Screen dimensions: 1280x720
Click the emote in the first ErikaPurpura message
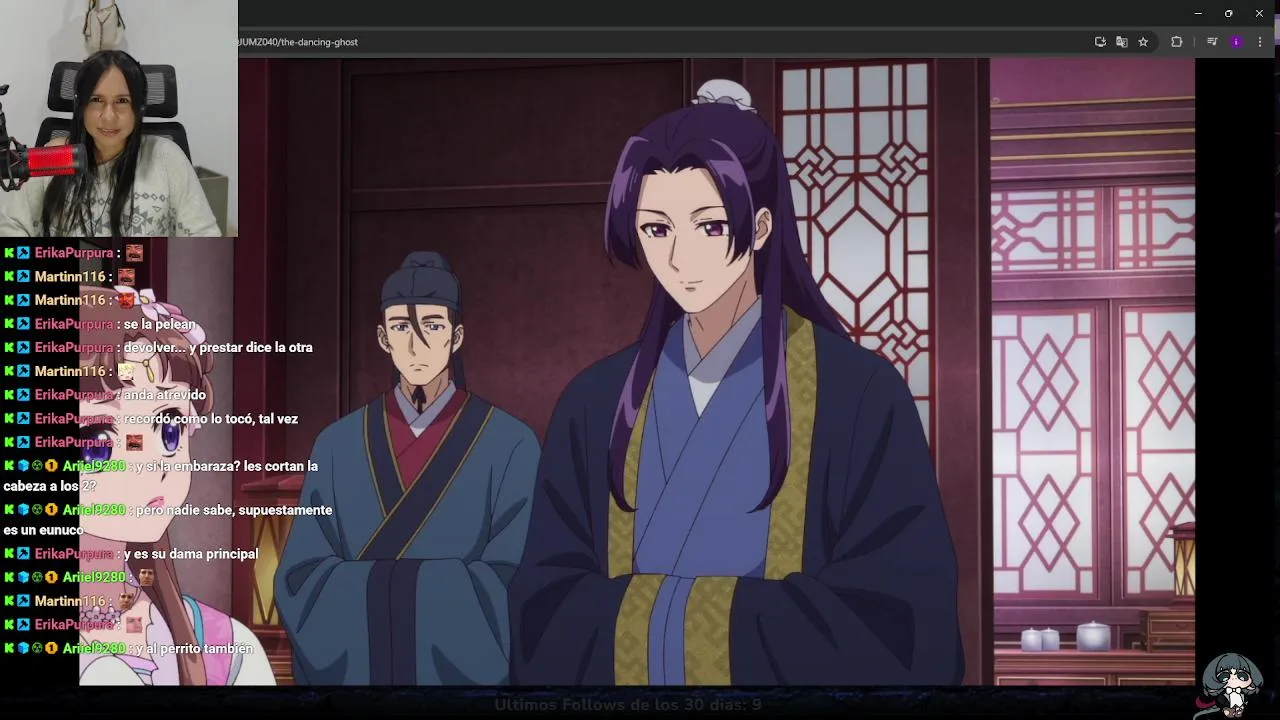134,253
